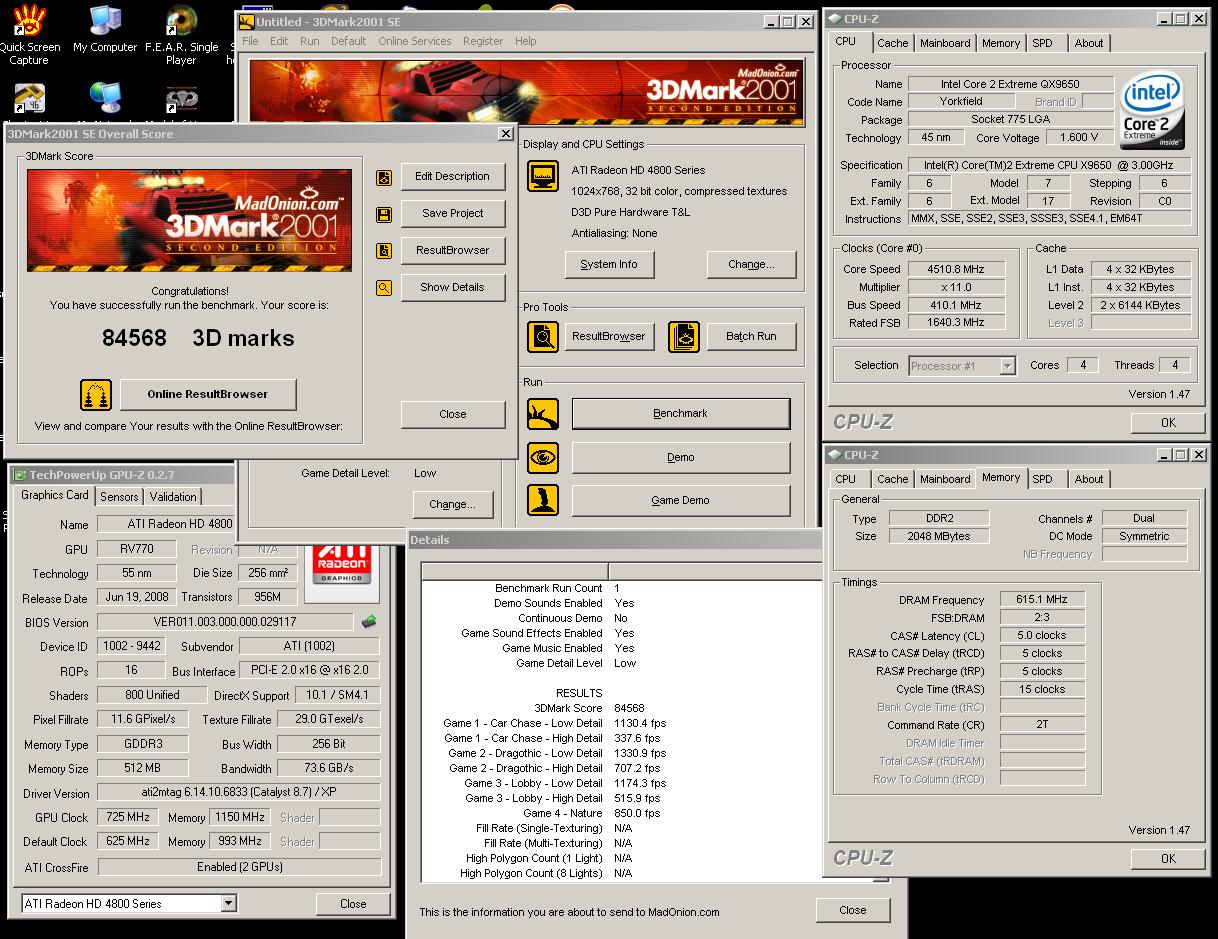Click Close button in GPU-Z window
The image size is (1218, 939).
[353, 904]
